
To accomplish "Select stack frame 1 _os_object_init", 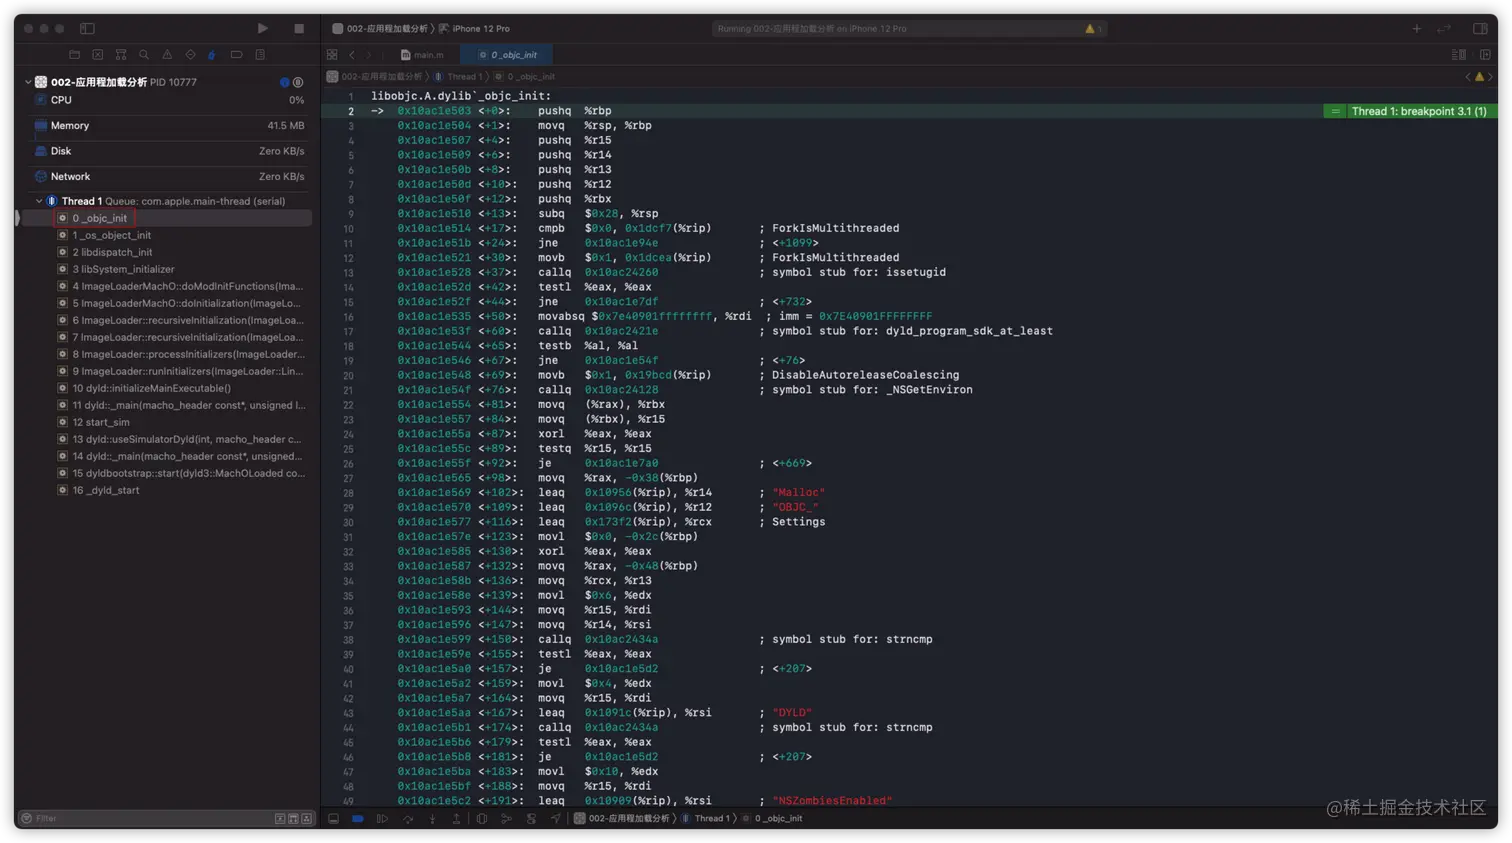I will (167, 235).
